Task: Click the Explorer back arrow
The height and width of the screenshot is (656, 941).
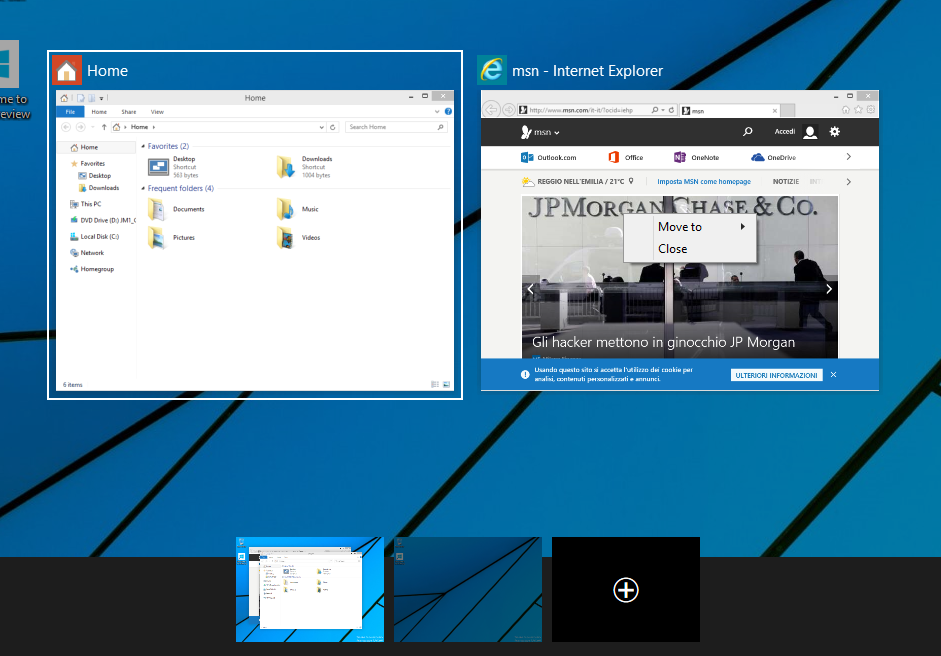Action: click(66, 127)
